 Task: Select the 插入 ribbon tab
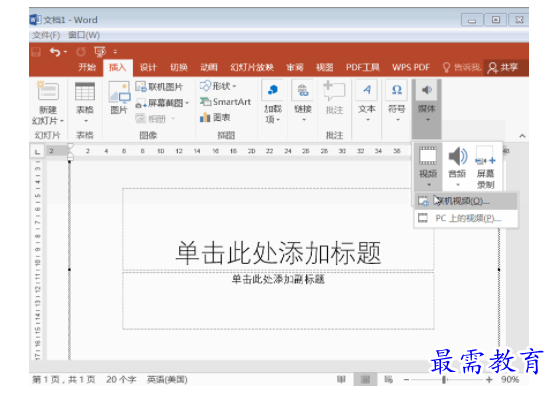tap(118, 67)
